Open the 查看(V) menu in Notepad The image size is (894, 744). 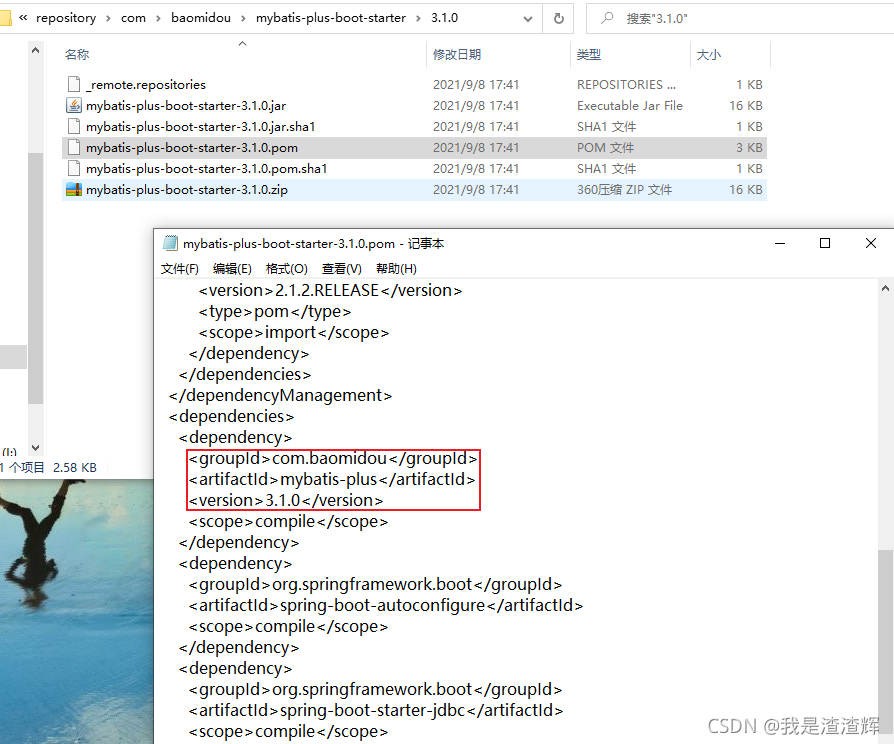tap(342, 269)
